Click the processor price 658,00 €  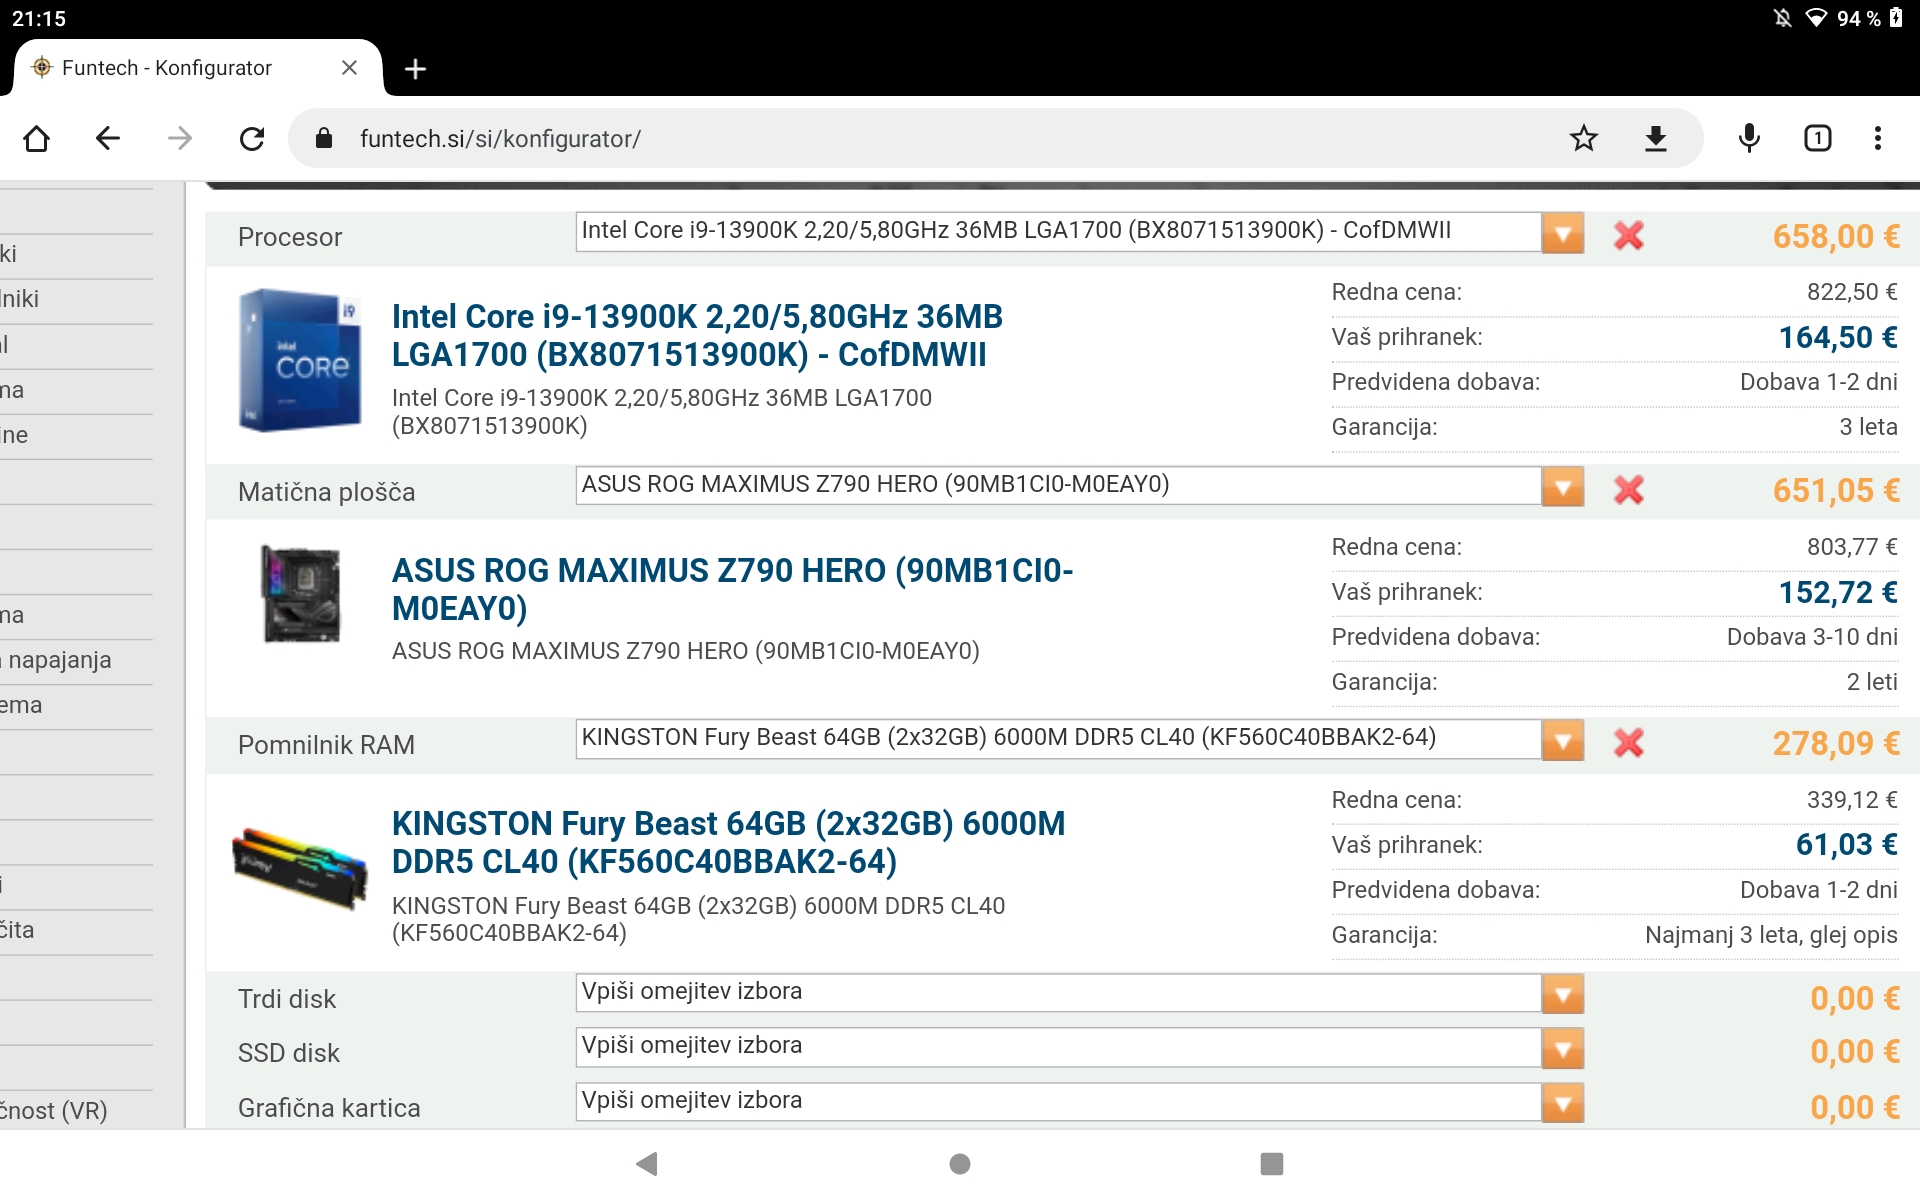click(x=1836, y=236)
